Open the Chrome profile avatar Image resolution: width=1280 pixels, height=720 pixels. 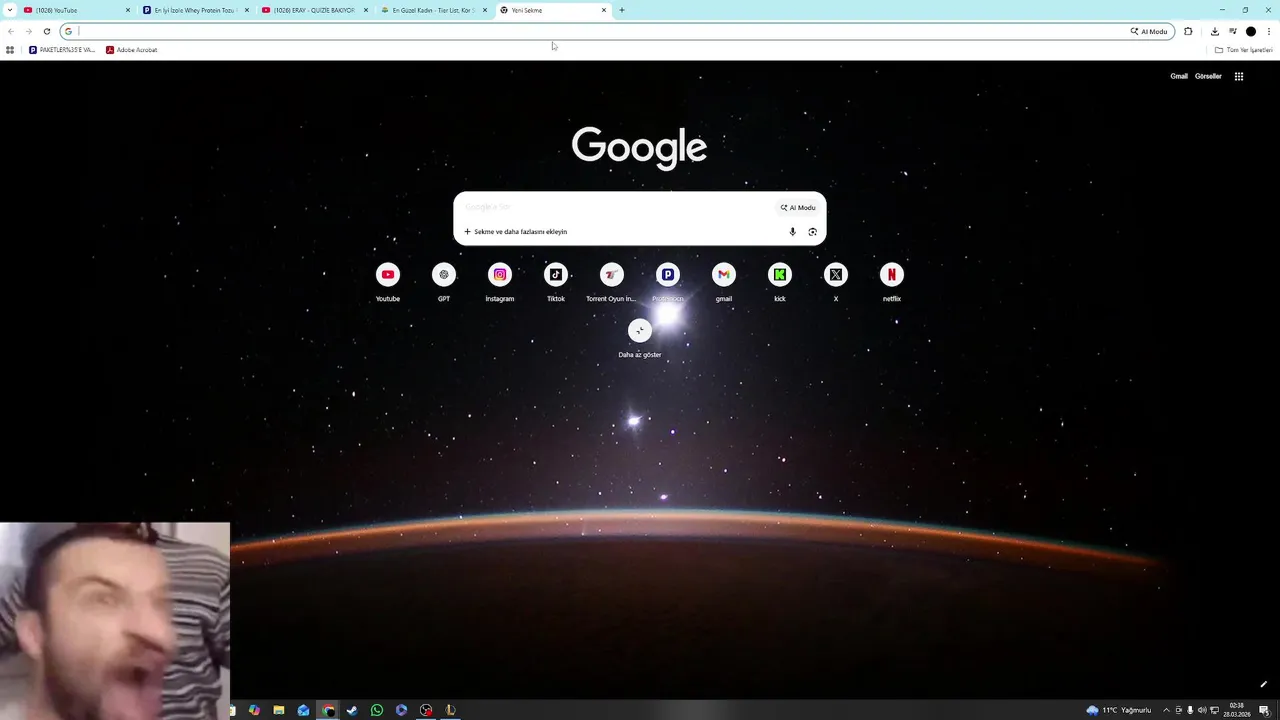[1250, 31]
